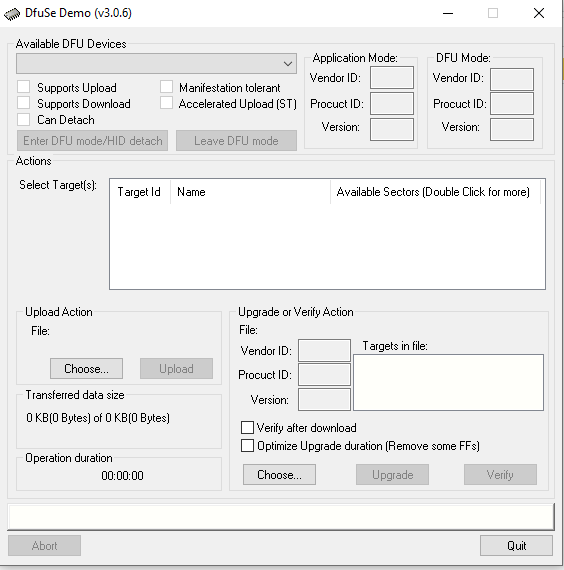The image size is (564, 570).
Task: Click the '0 KB(0 Bytes) of 0 KB(0 Bytes)' text
Action: [x=98, y=418]
